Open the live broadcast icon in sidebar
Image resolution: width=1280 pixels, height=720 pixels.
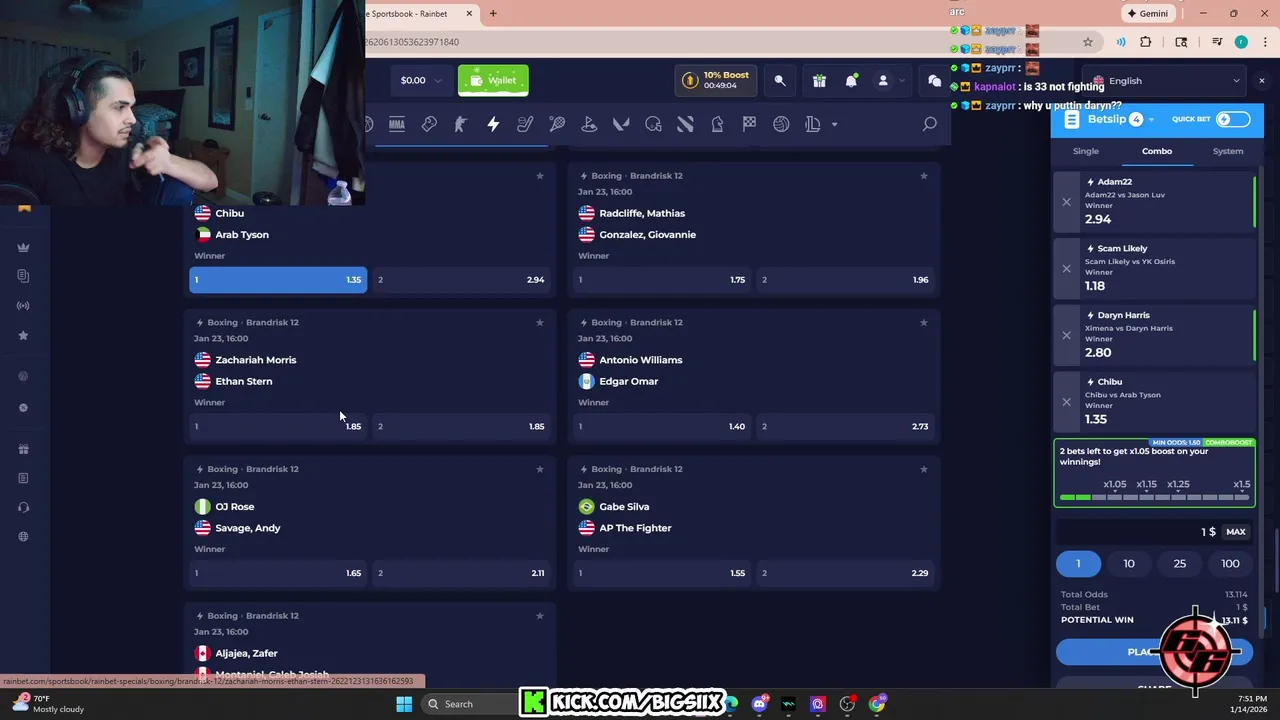click(x=23, y=306)
